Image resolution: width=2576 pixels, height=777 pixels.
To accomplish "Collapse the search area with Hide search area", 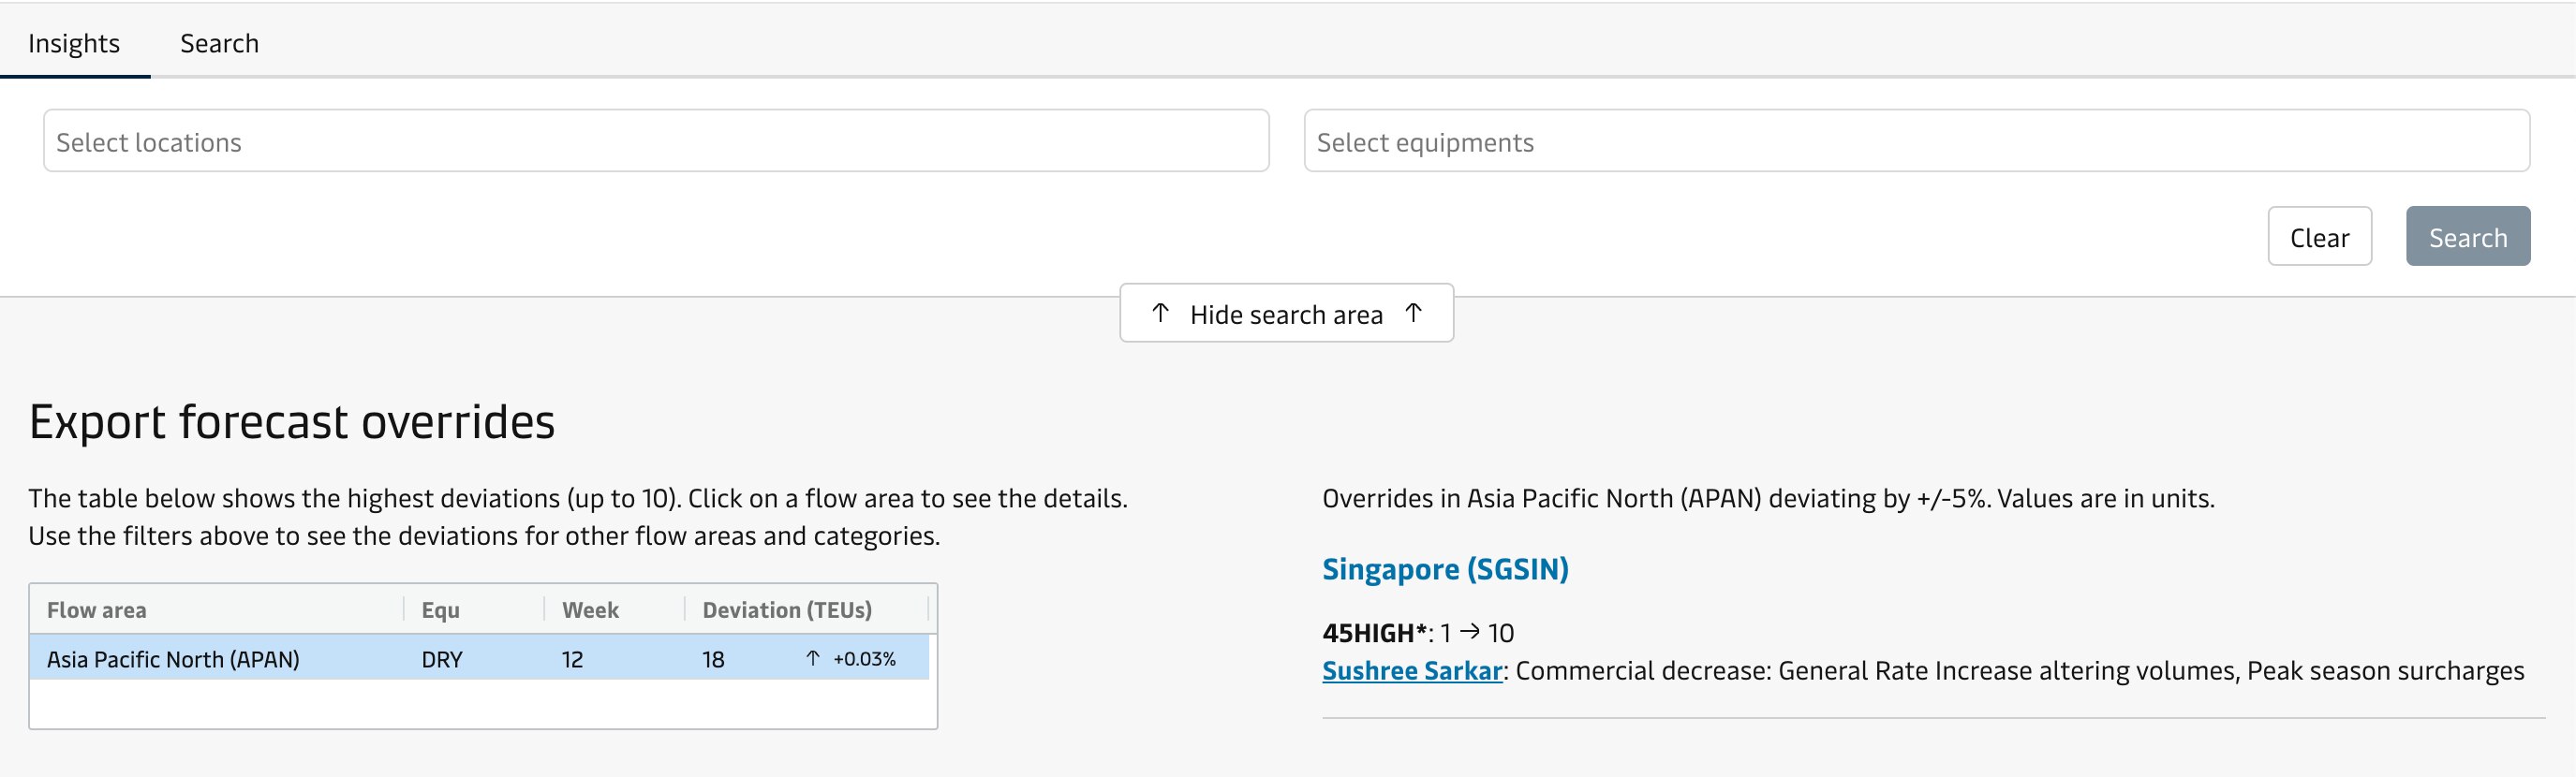I will pos(1286,314).
